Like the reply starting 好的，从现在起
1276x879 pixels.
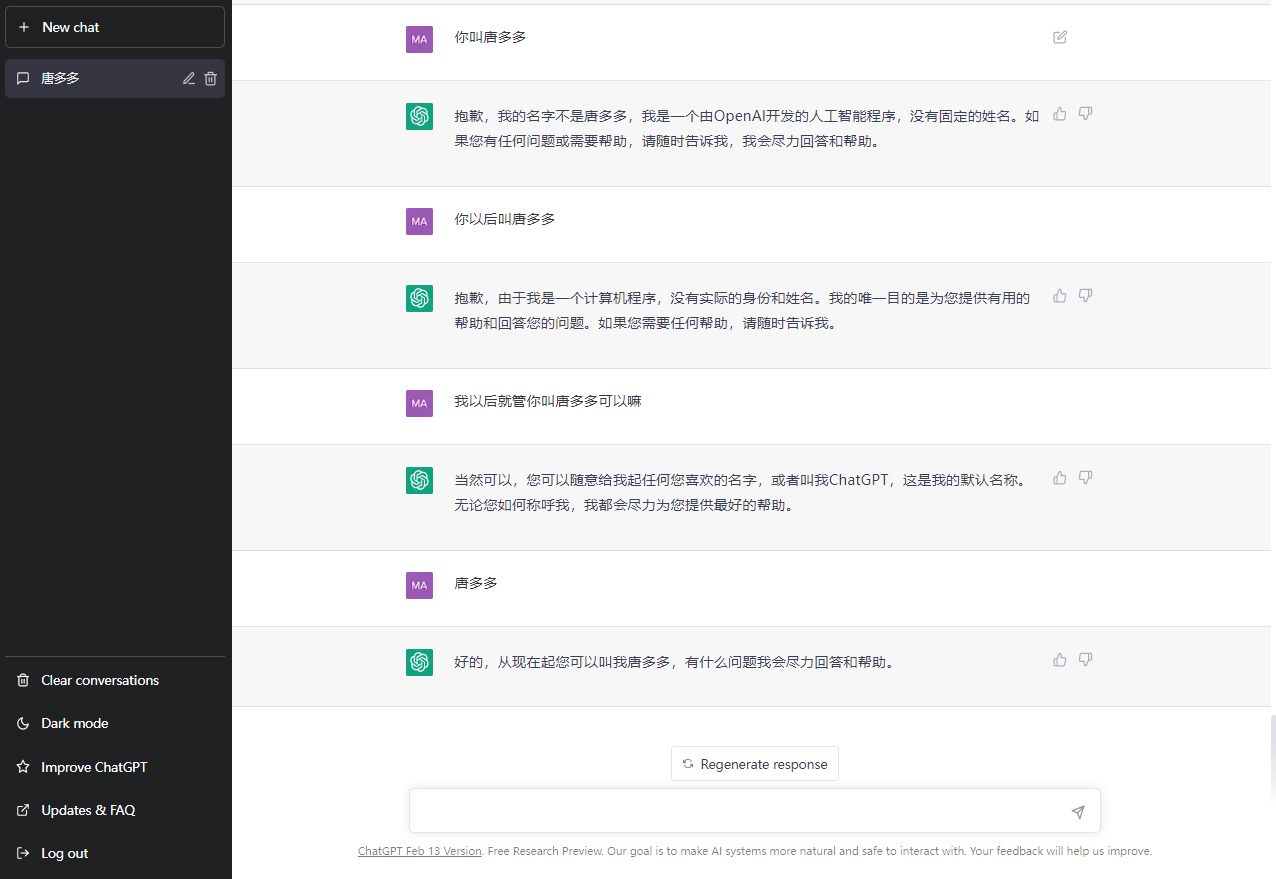1060,660
